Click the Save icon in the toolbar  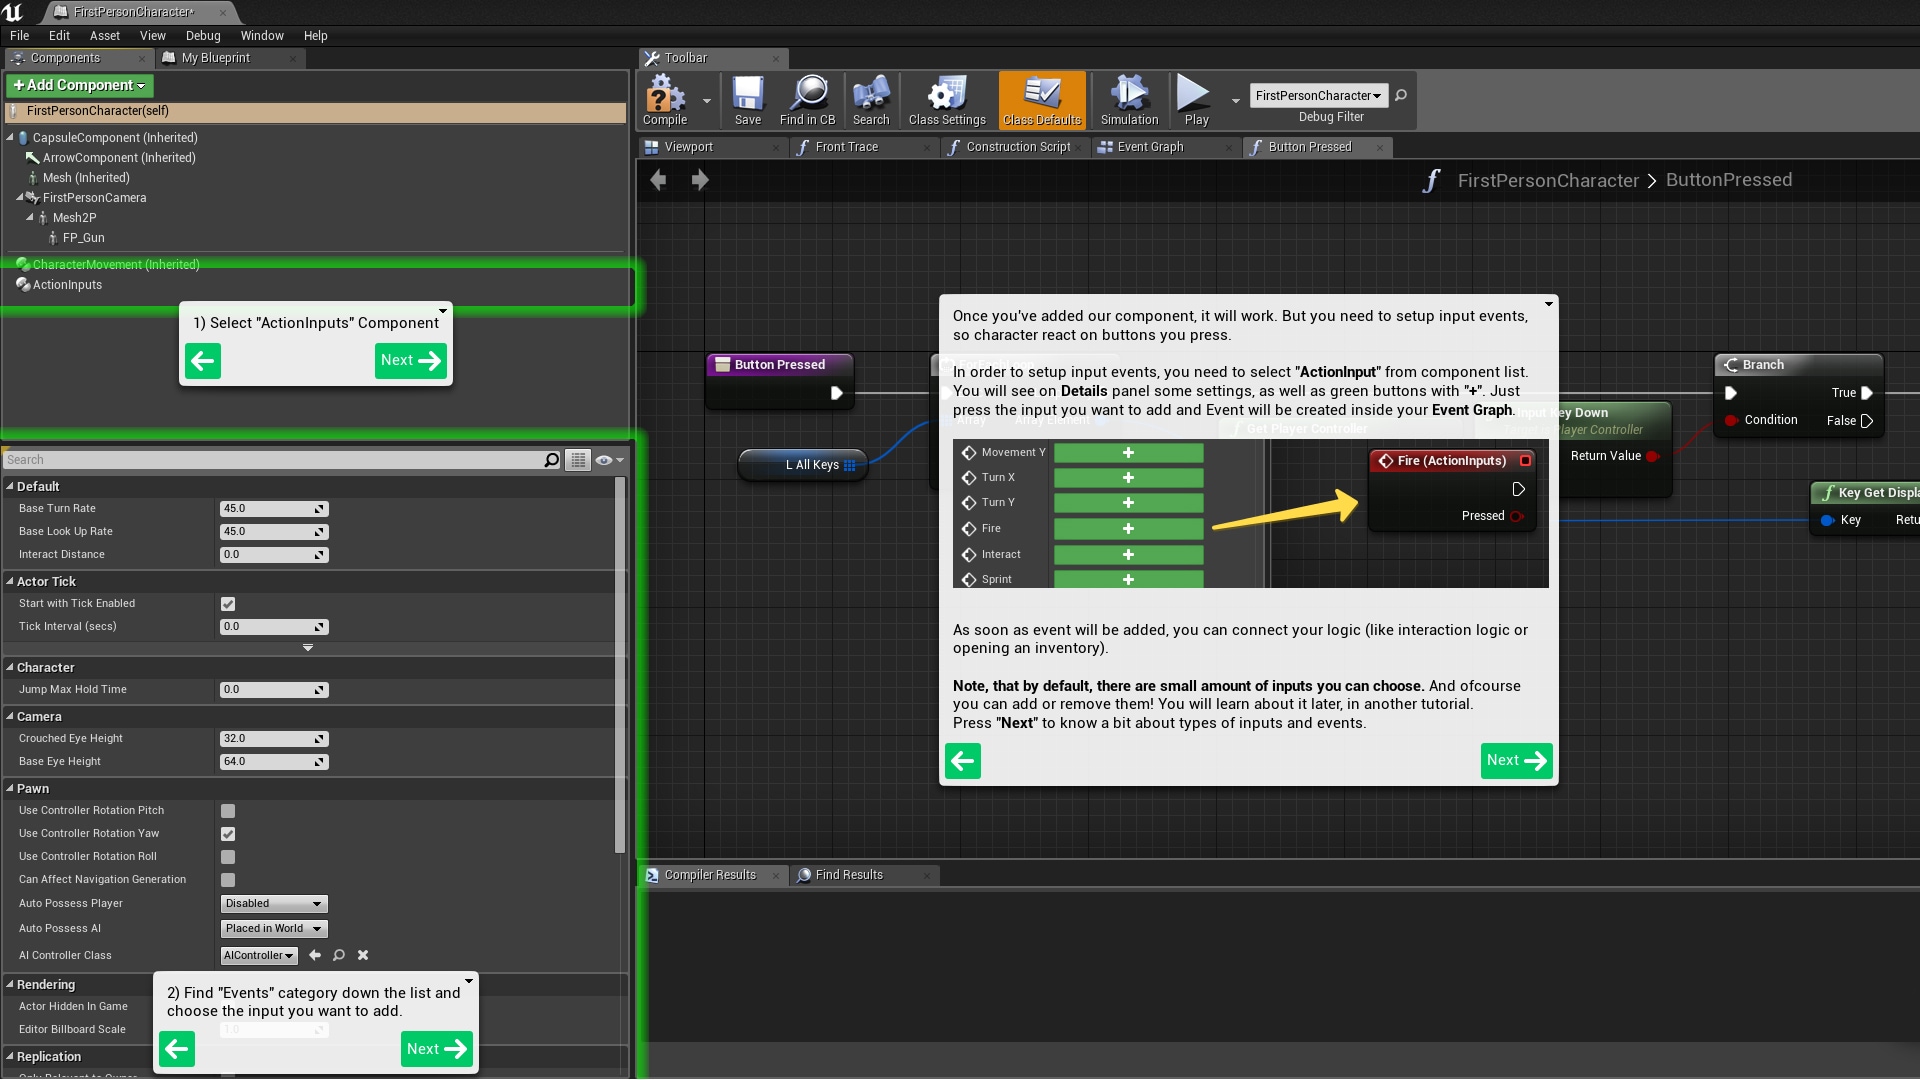746,99
